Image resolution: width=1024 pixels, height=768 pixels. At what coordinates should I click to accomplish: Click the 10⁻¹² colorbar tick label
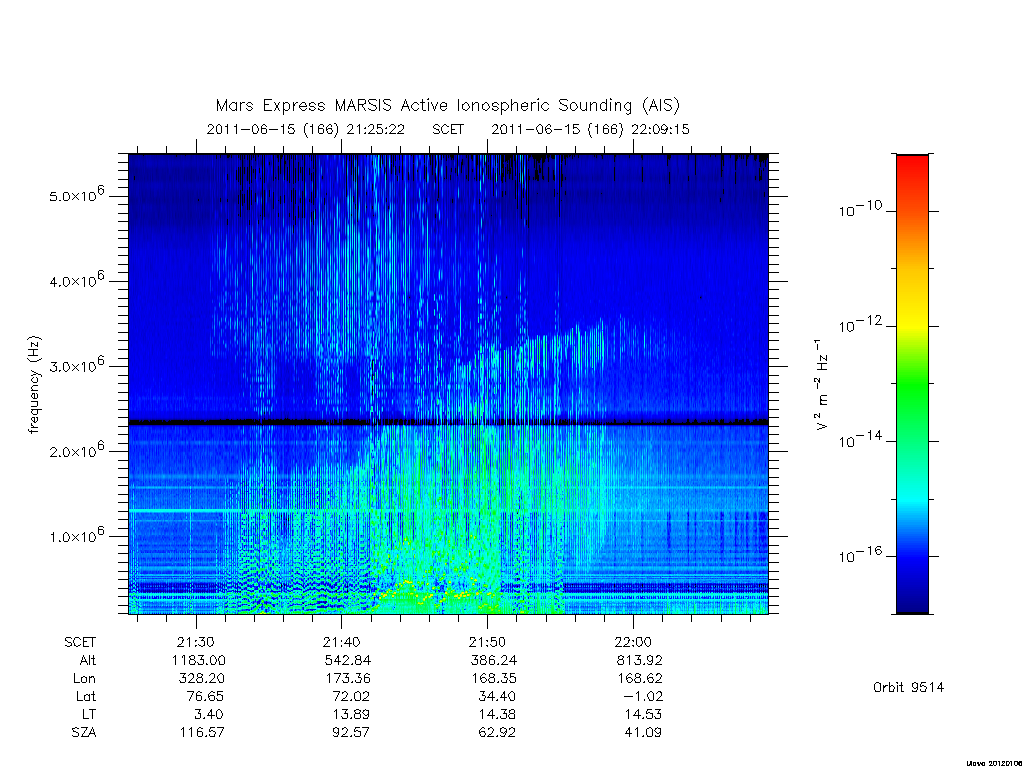pyautogui.click(x=860, y=325)
